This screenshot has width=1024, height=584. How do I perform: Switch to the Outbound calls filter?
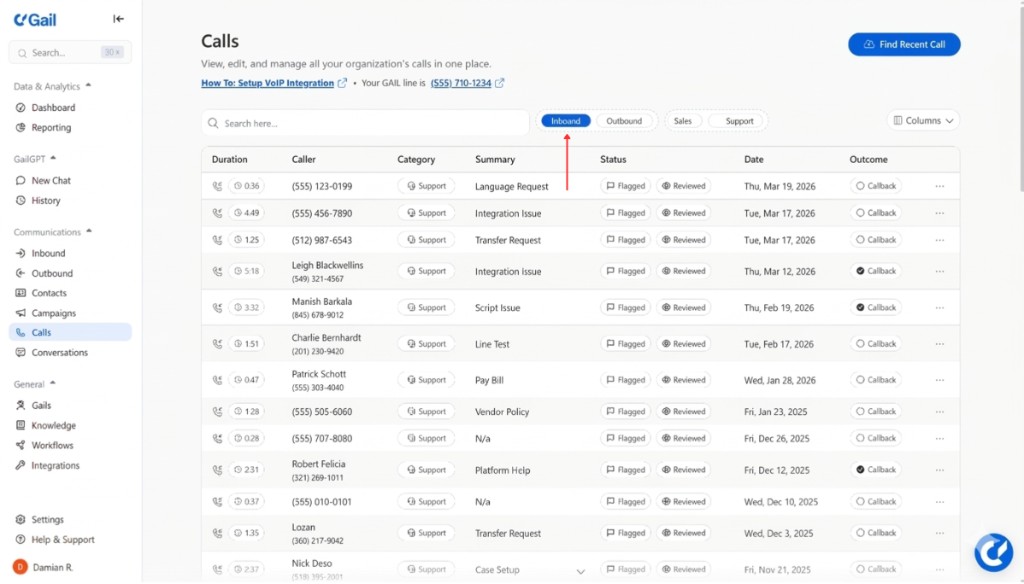(624, 120)
